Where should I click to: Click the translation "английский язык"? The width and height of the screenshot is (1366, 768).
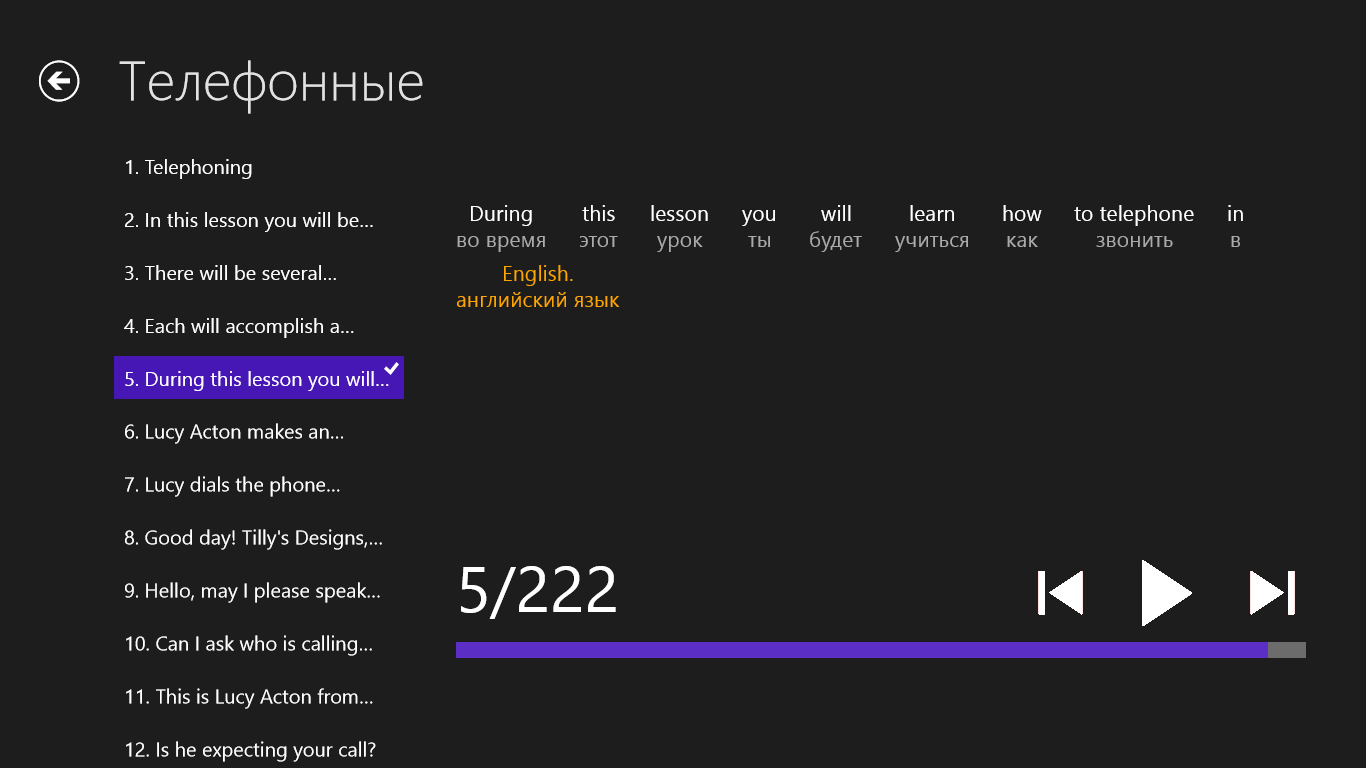538,300
